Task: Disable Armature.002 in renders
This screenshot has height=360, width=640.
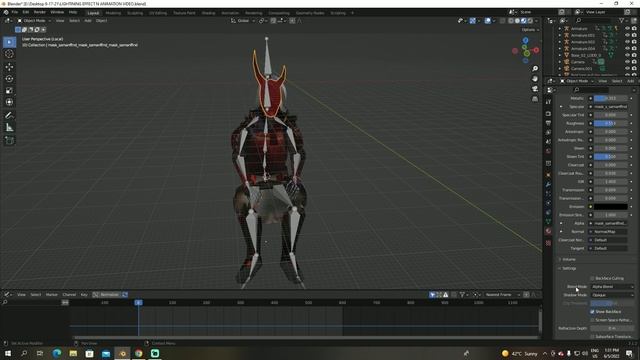Action: click(x=634, y=42)
